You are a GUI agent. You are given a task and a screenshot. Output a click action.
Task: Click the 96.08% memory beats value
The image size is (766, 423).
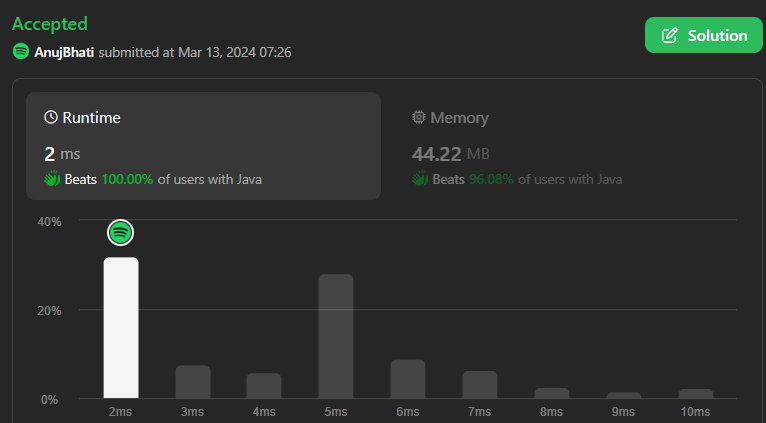pos(491,179)
